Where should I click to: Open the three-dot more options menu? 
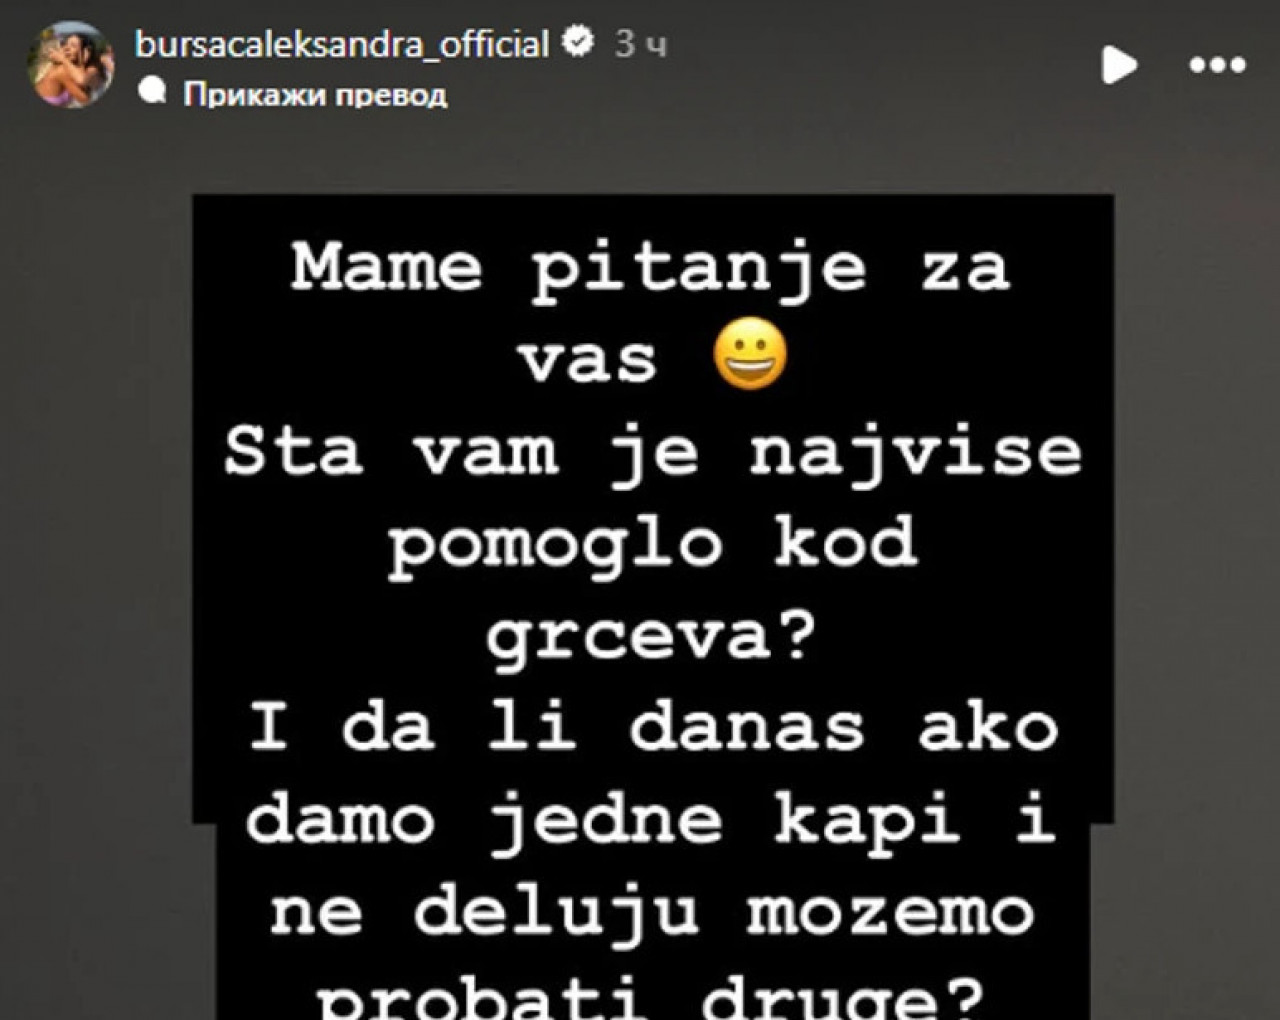click(x=1217, y=66)
